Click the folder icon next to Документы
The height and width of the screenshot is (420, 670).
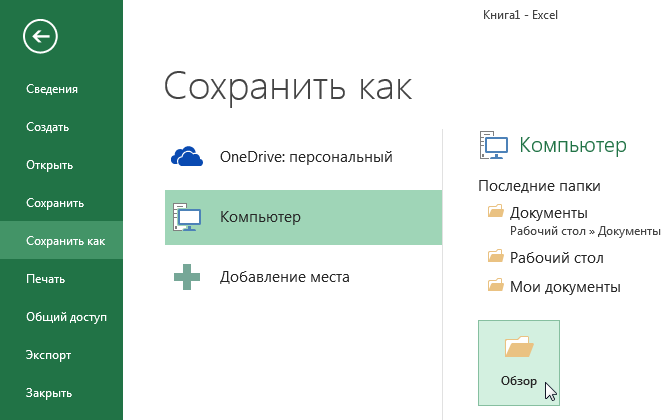coord(496,211)
